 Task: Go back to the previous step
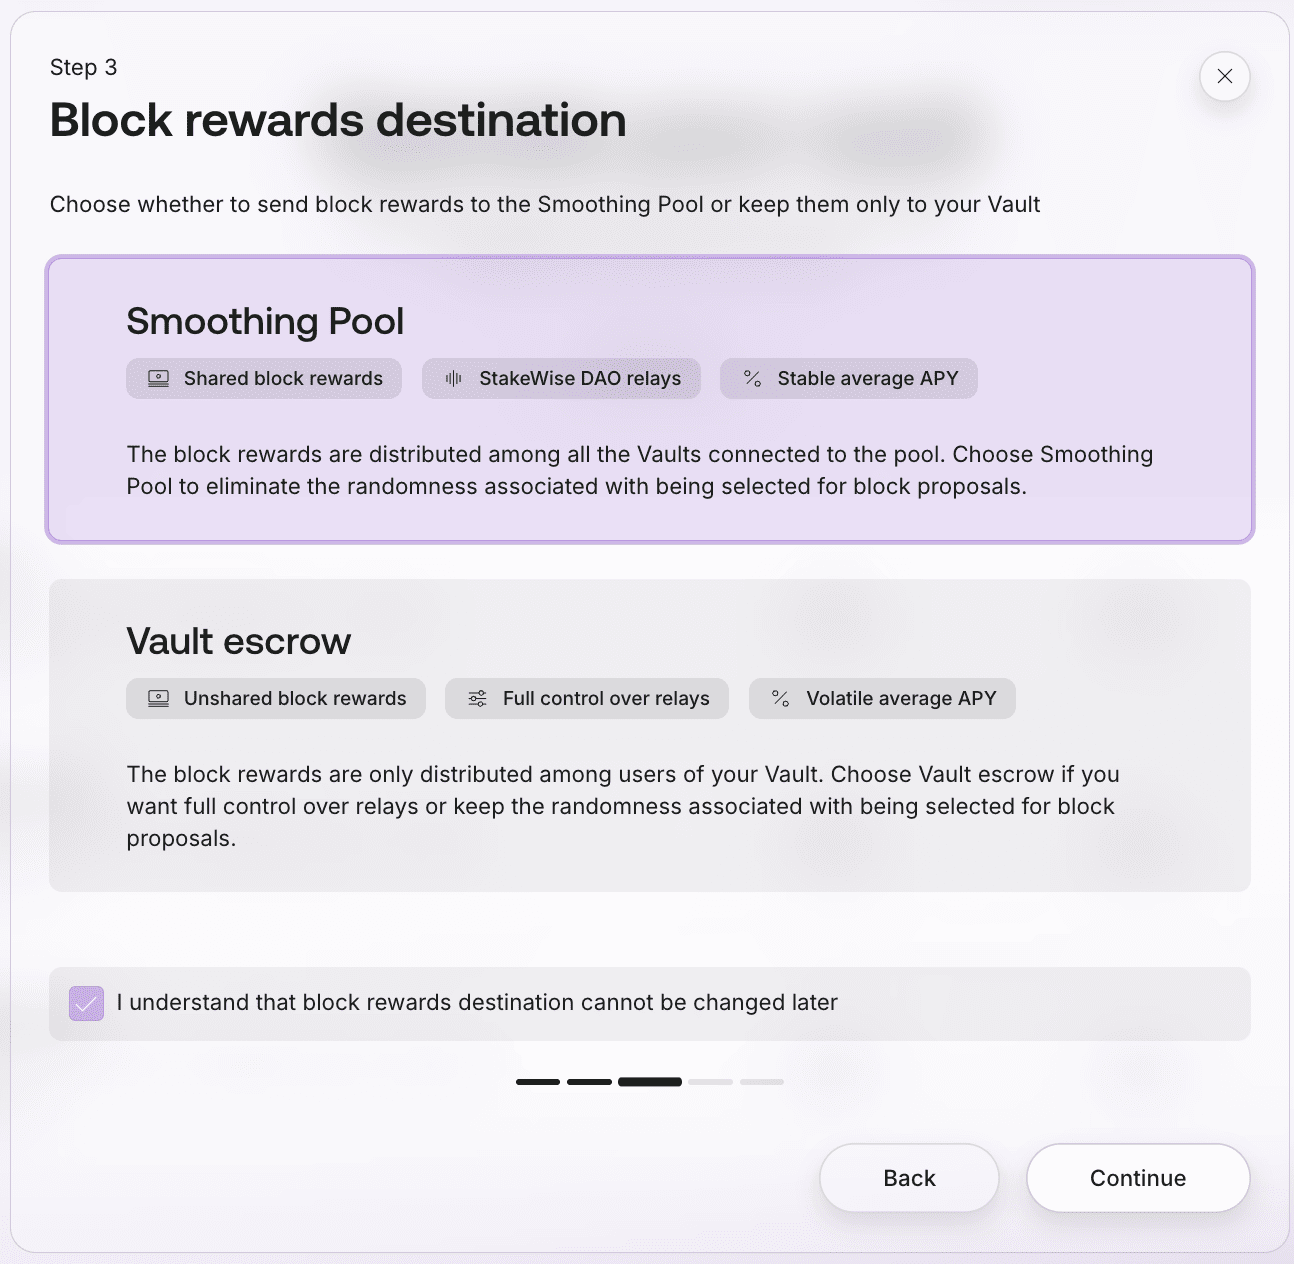(909, 1178)
